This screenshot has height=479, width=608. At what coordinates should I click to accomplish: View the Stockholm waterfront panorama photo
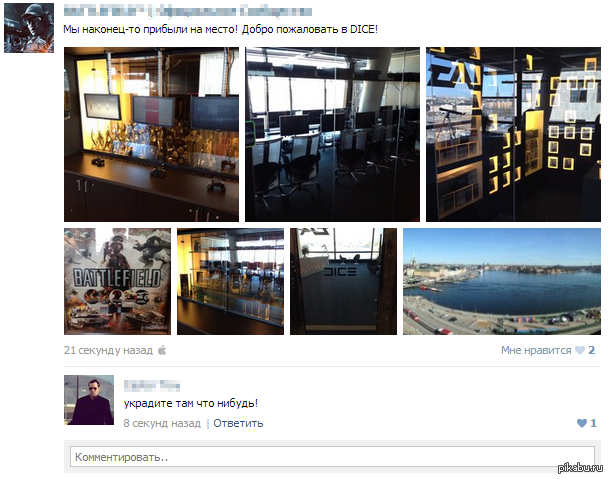point(502,281)
